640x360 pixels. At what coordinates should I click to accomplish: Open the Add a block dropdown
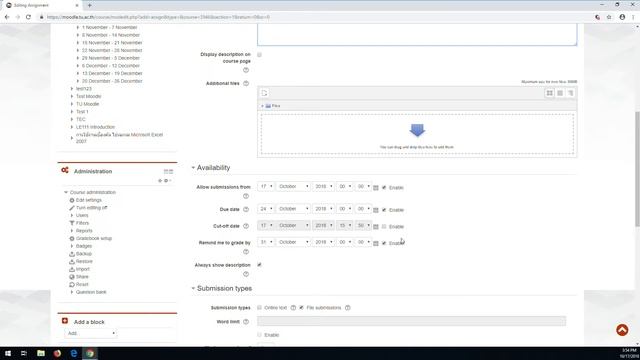(x=90, y=333)
